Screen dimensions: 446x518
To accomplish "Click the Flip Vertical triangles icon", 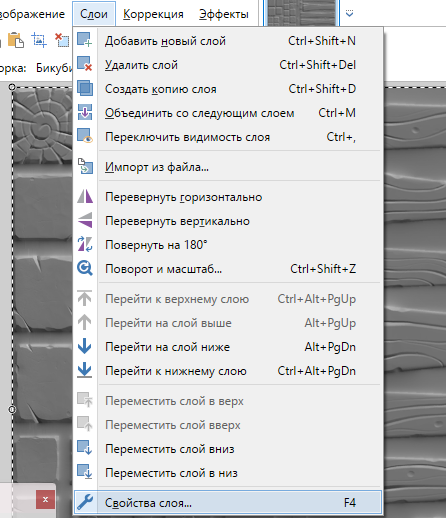I will click(85, 220).
